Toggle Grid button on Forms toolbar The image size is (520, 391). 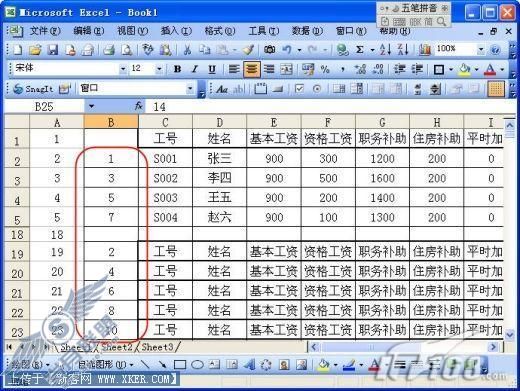pos(496,89)
